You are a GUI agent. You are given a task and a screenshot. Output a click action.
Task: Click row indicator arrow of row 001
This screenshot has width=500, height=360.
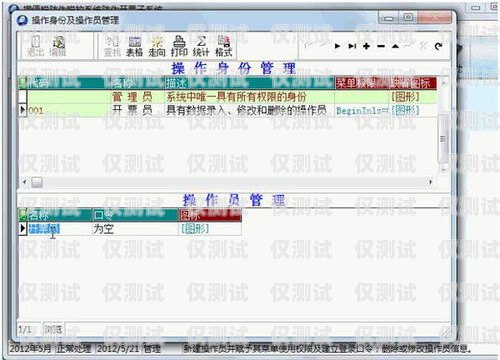[23, 110]
